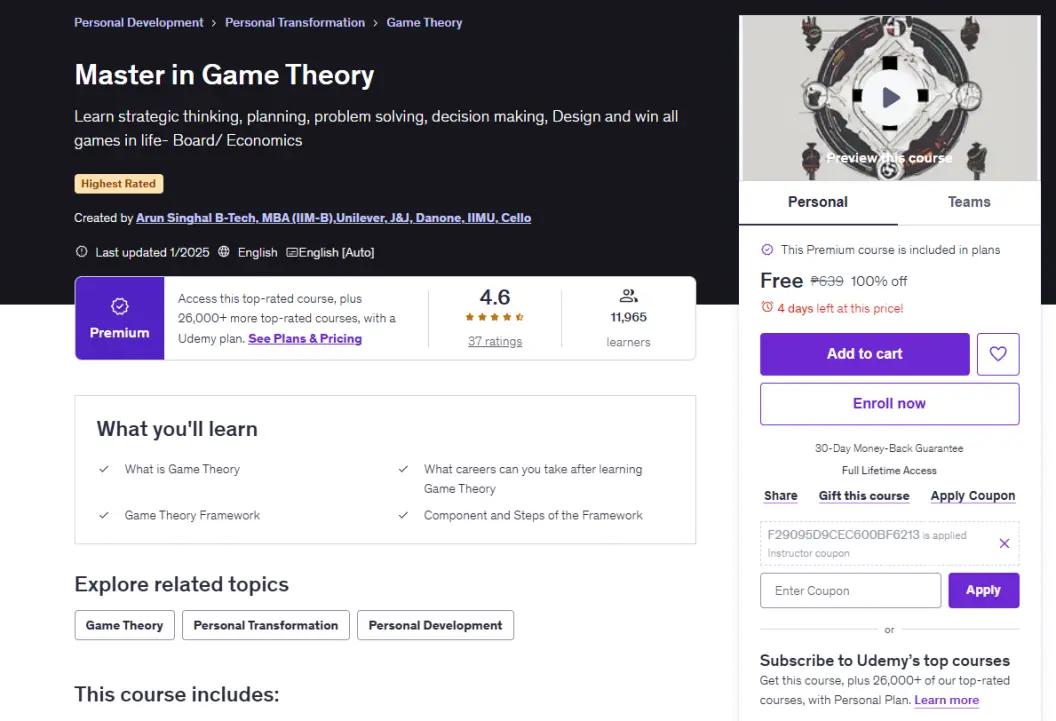The height and width of the screenshot is (721, 1056).
Task: Click the last updated alert icon
Action: 81,252
